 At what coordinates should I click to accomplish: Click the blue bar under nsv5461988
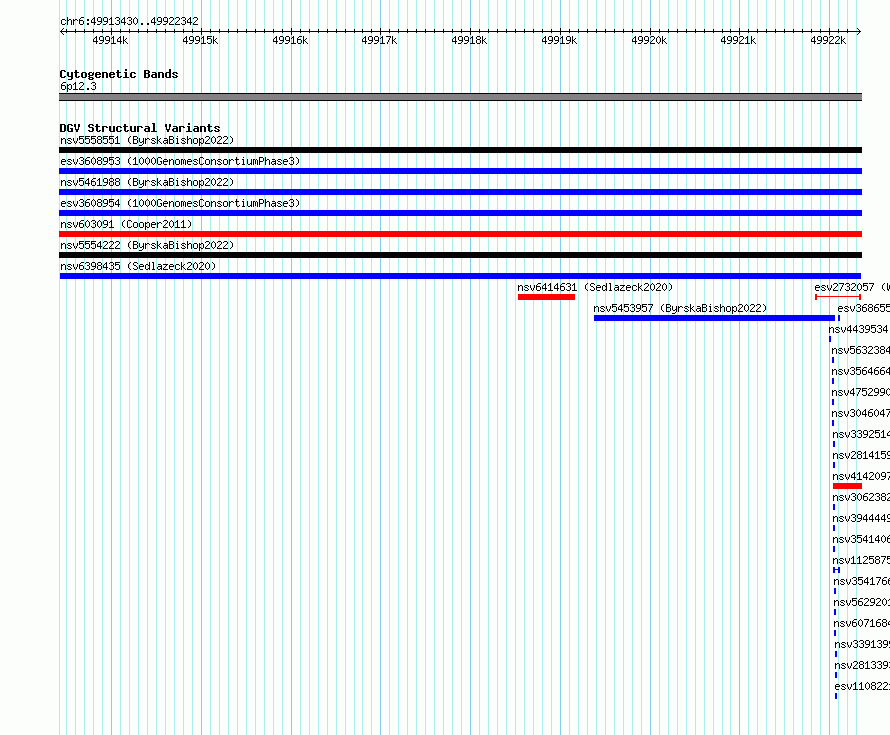(460, 192)
